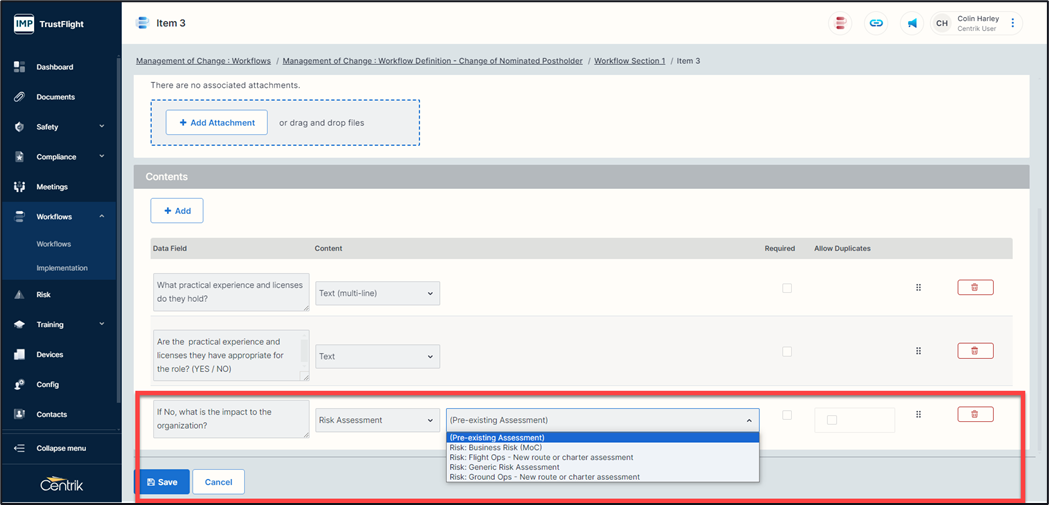Click the Add Attachment button
The image size is (1049, 505).
click(x=216, y=123)
